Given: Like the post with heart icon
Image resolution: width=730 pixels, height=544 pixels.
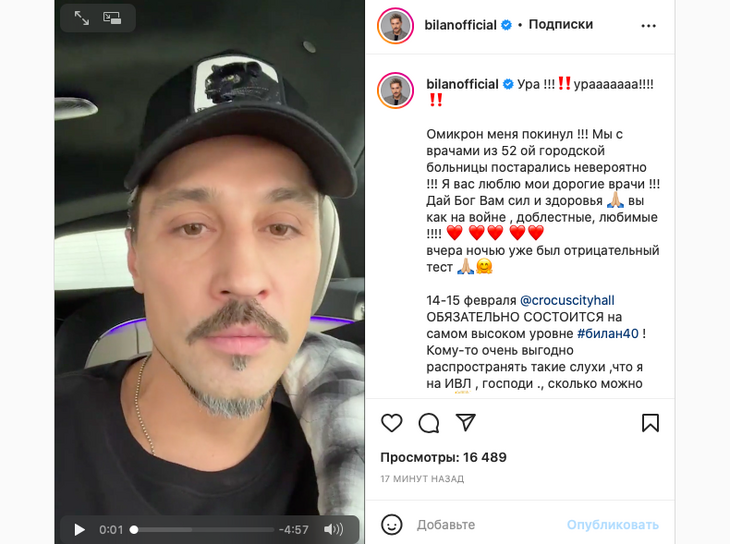Looking at the screenshot, I should 392,423.
